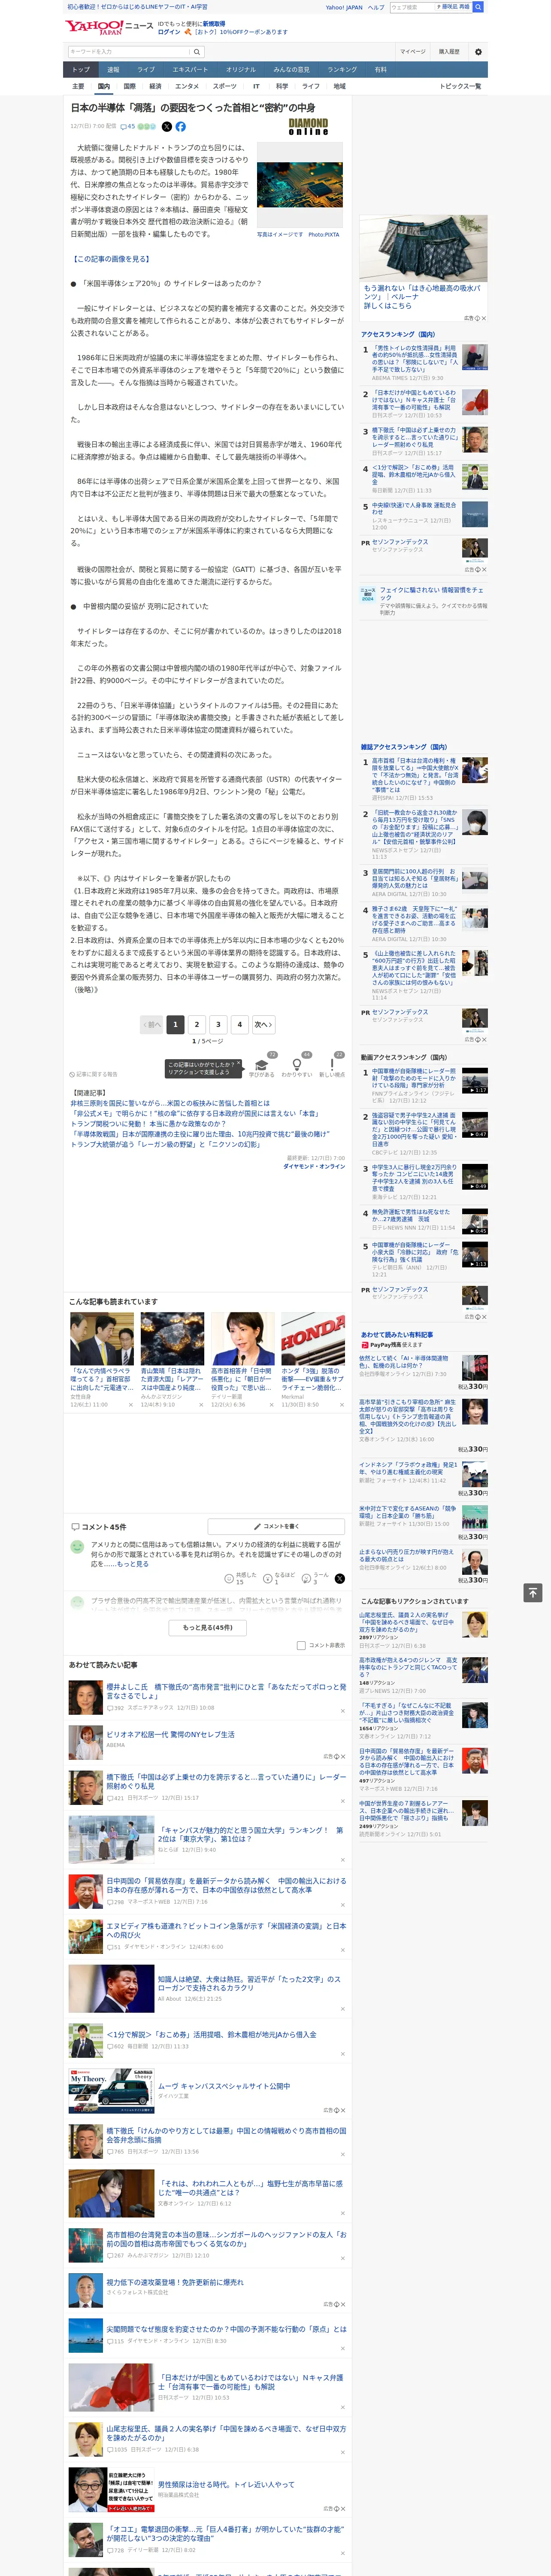Image resolution: width=551 pixels, height=2576 pixels.
Task: Open 購入履歴 link
Action: pos(449,52)
